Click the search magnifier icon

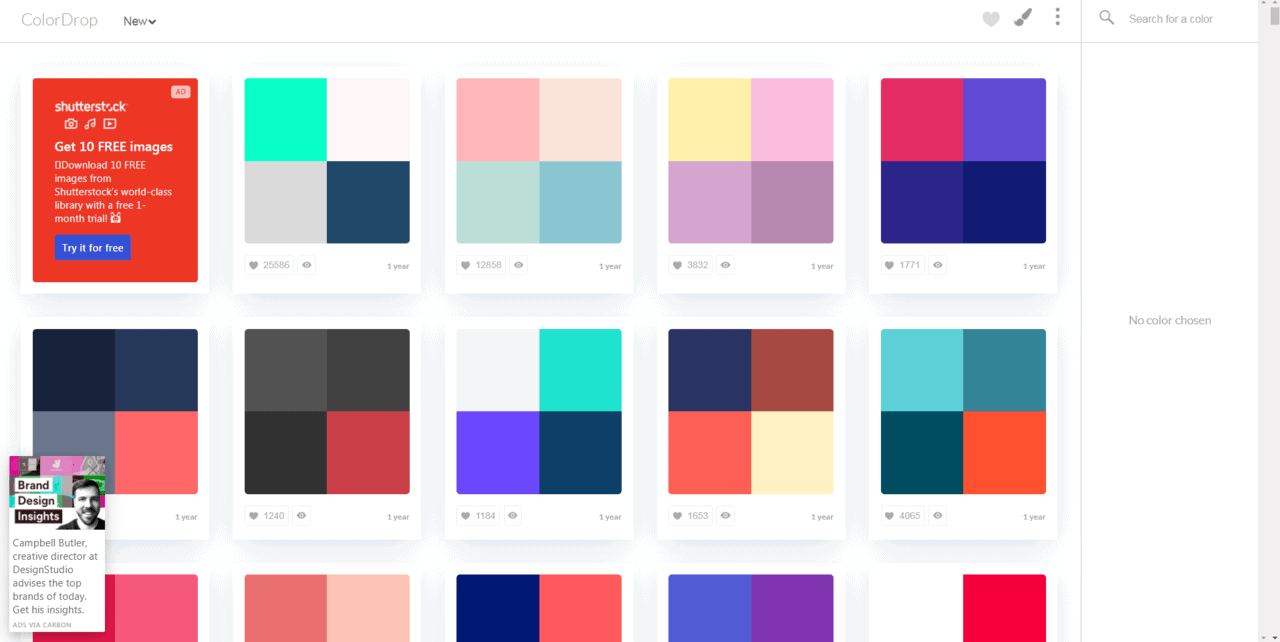coord(1106,17)
